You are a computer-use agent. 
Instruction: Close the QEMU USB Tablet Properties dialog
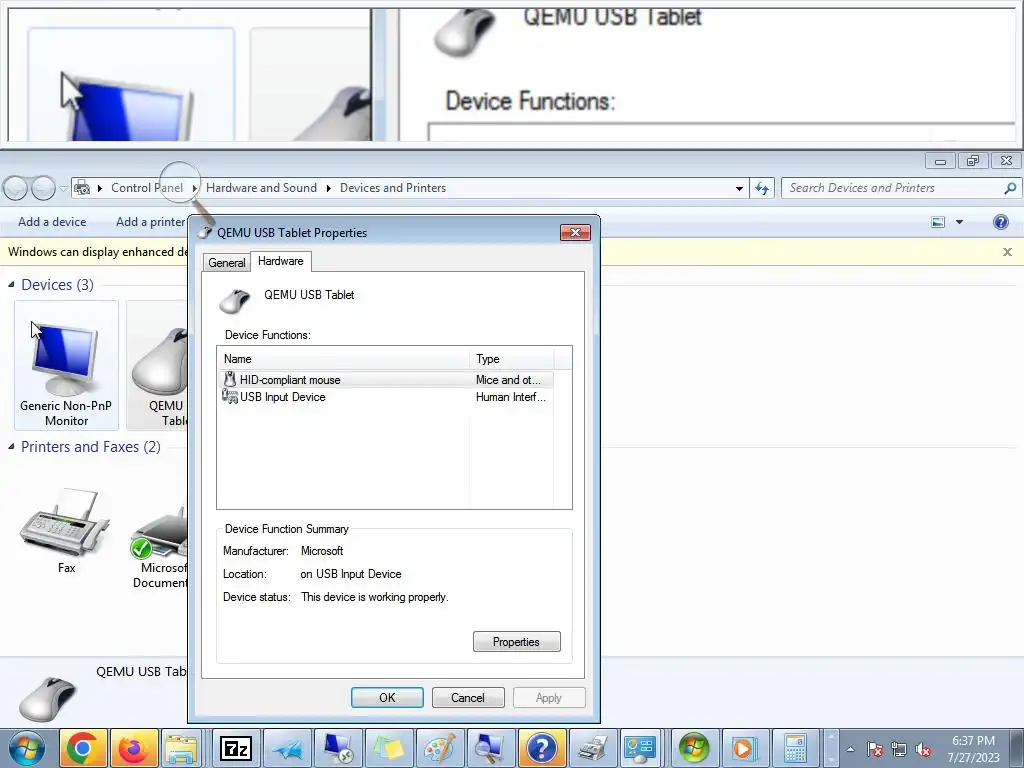575,232
